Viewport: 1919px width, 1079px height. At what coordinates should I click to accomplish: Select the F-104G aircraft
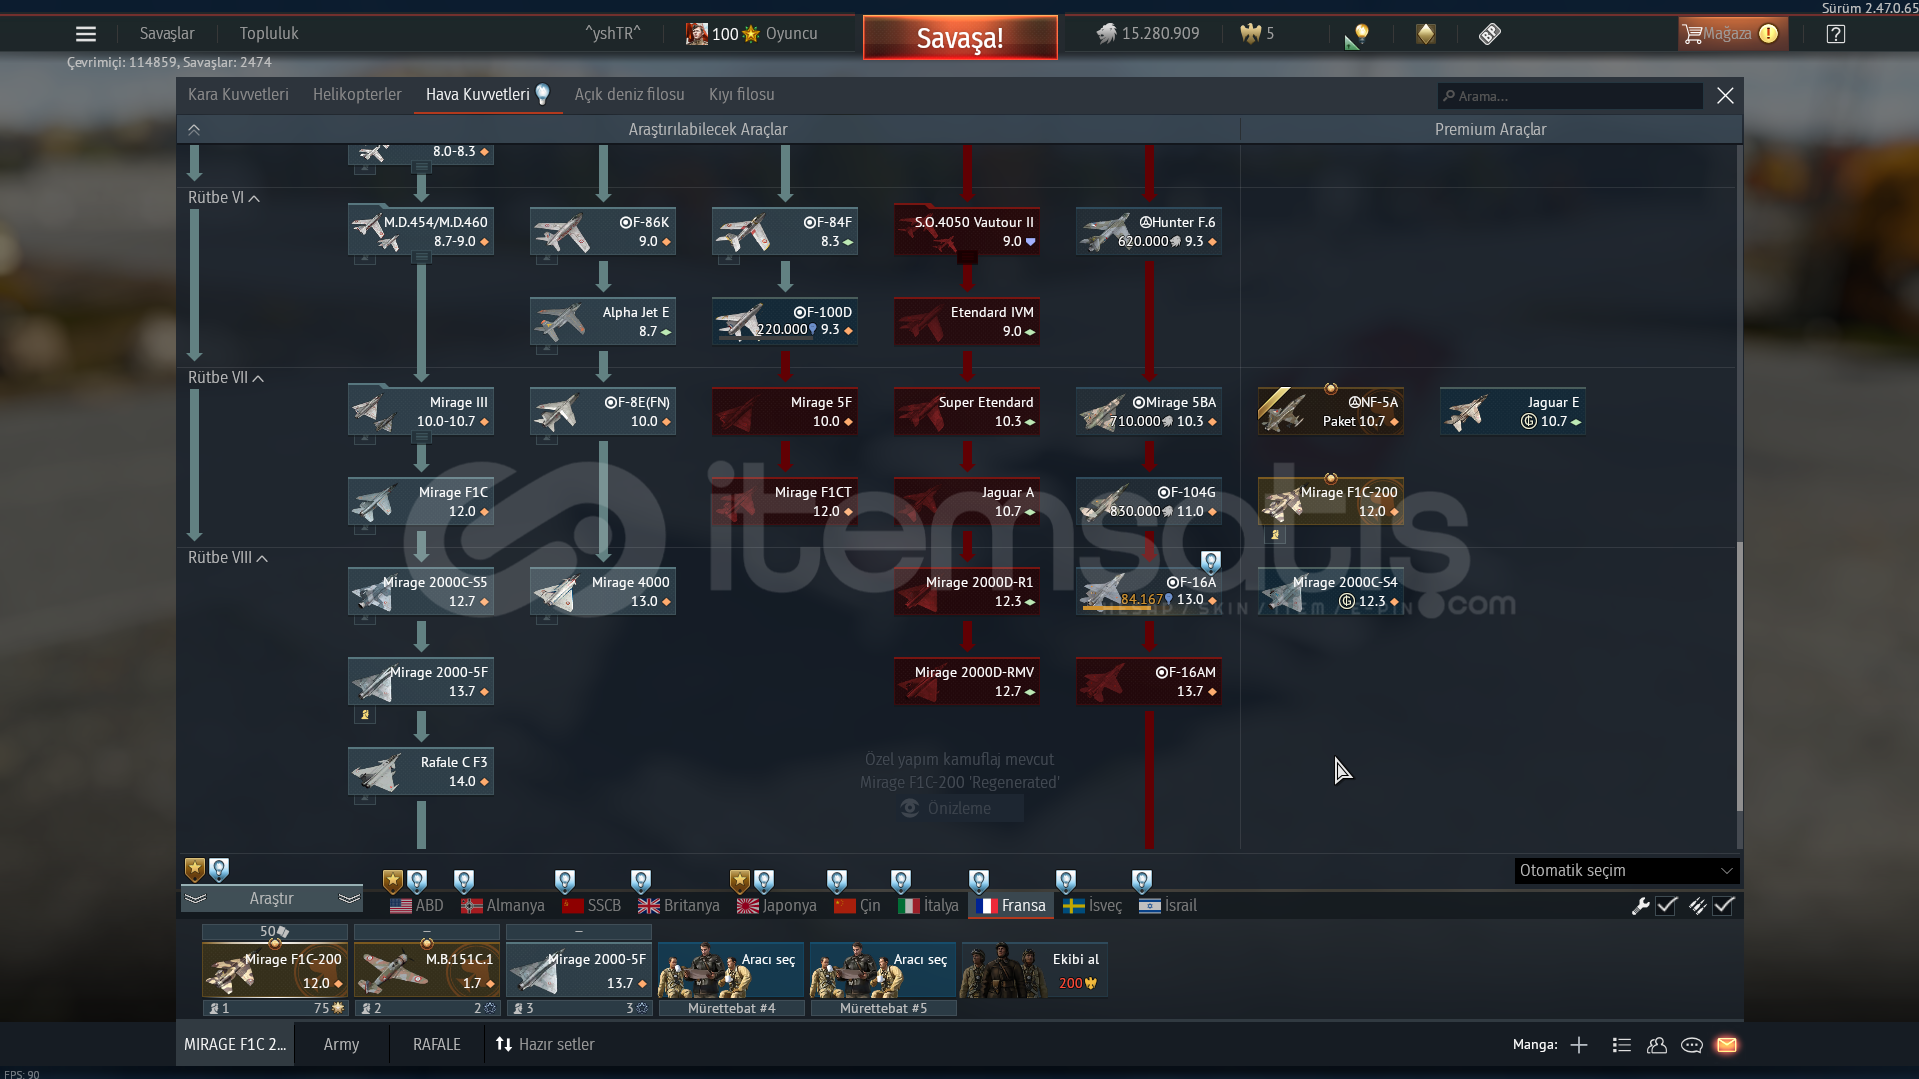[1149, 501]
